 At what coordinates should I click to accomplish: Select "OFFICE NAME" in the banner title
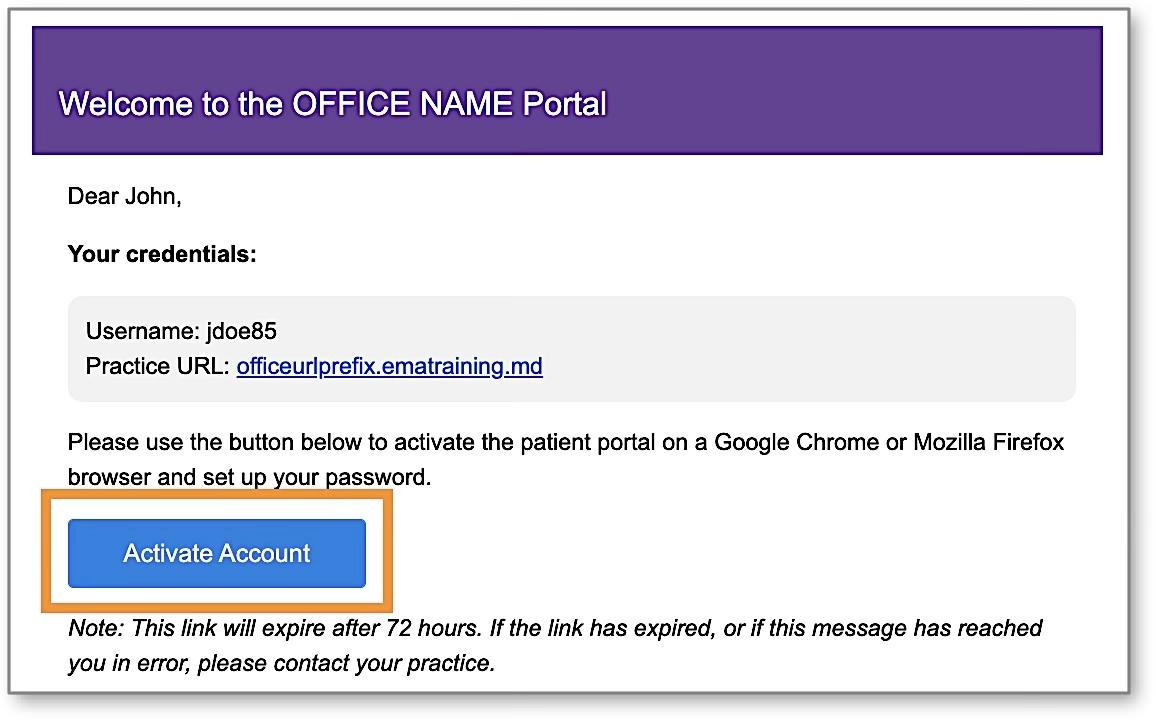(x=403, y=104)
